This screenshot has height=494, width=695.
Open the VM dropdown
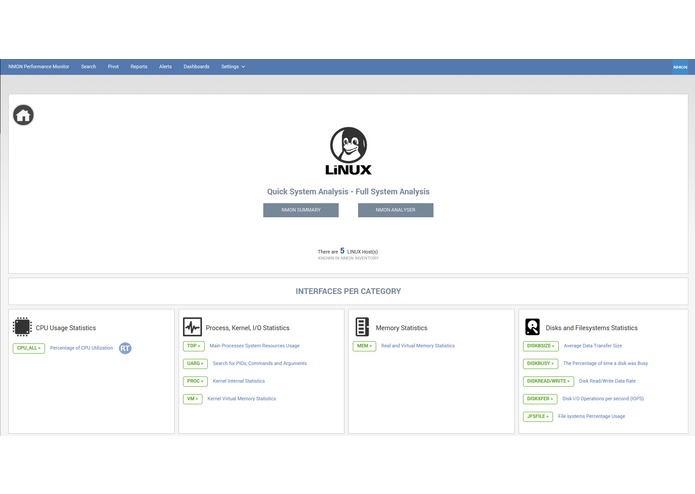(x=192, y=399)
